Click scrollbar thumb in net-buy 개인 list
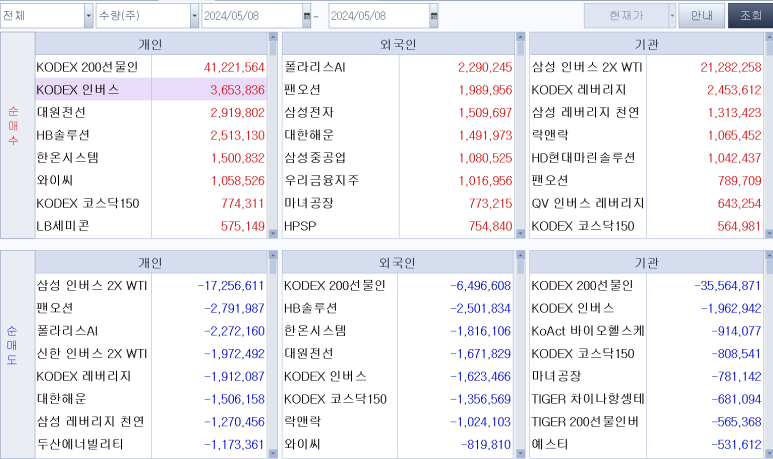This screenshot has width=773, height=459. (x=273, y=48)
